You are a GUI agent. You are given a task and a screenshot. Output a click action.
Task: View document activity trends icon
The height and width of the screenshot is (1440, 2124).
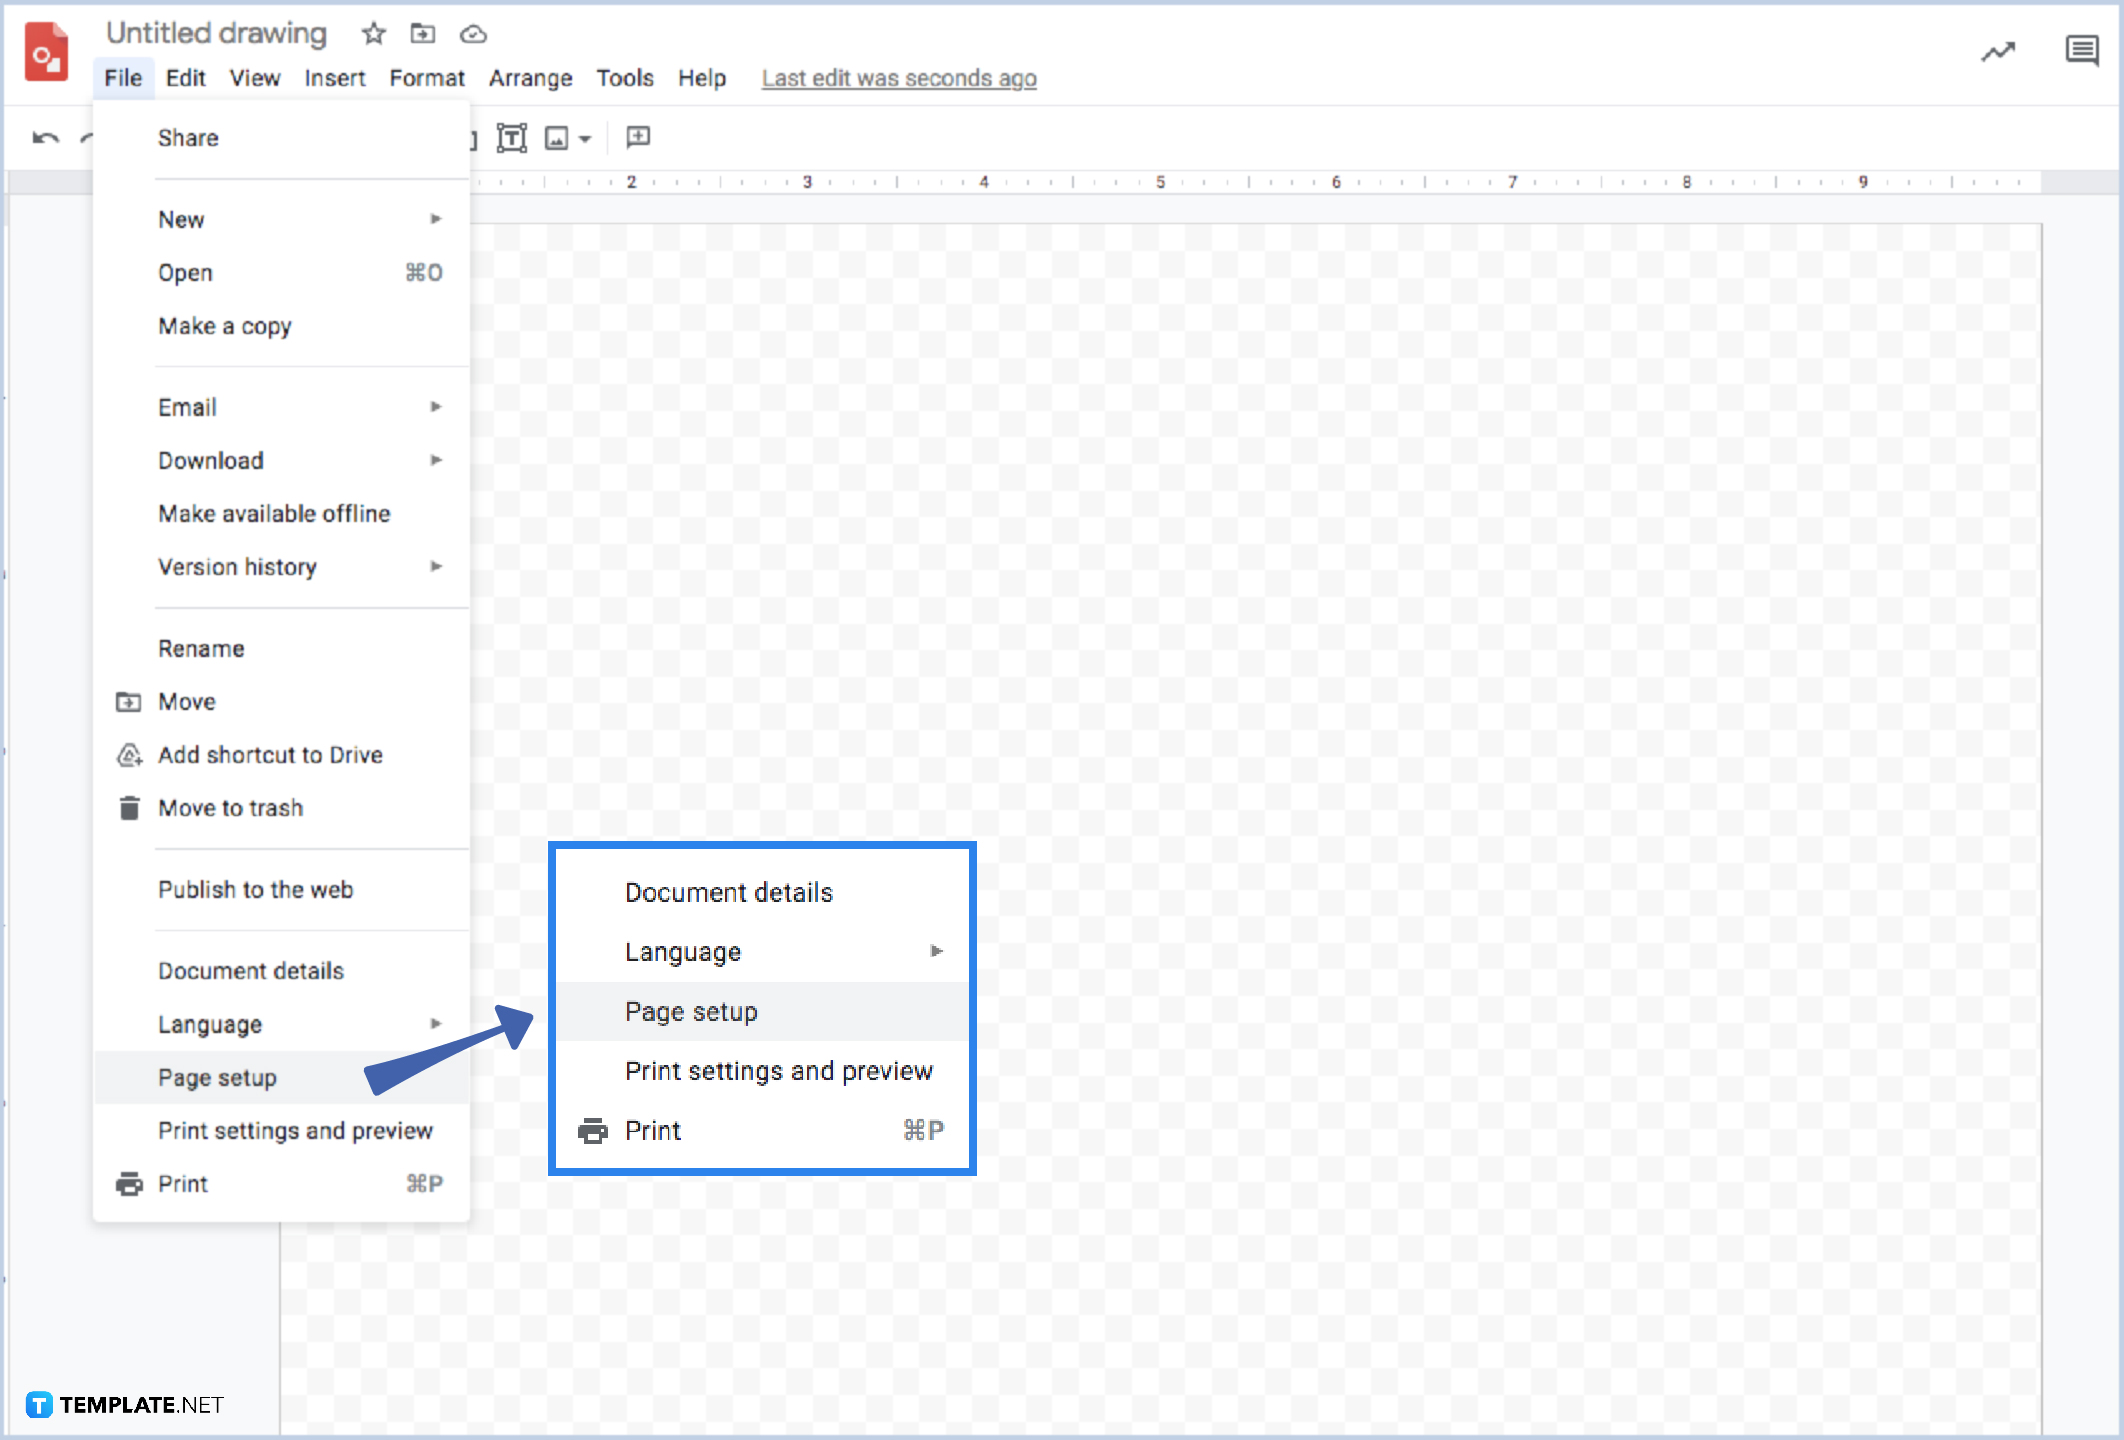click(1997, 52)
